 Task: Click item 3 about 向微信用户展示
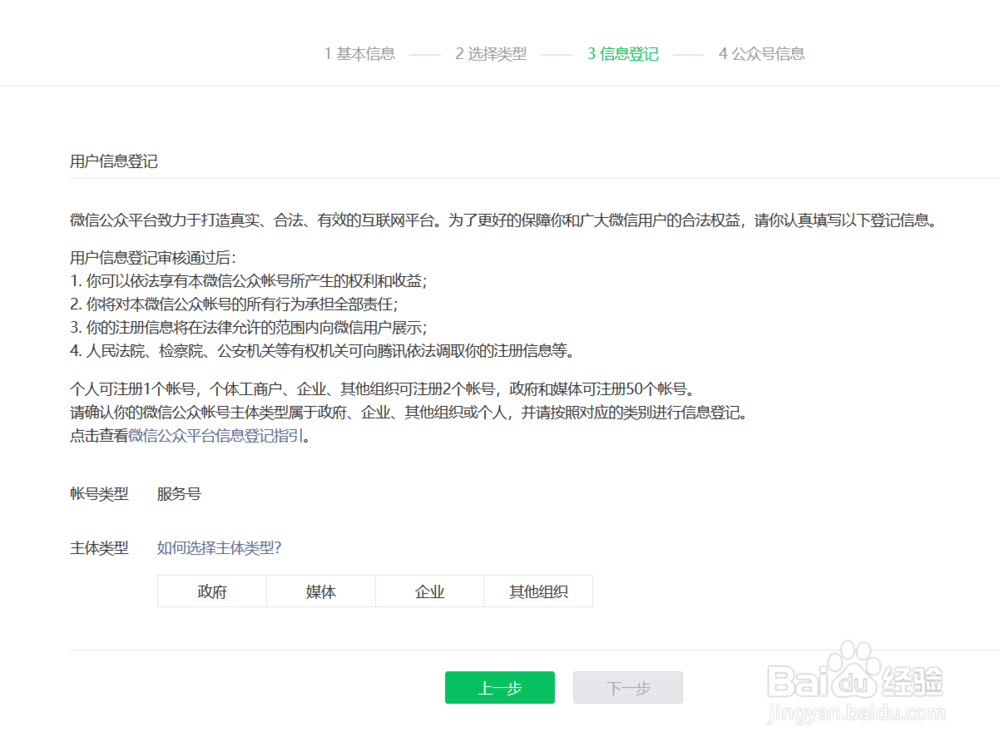tap(248, 327)
